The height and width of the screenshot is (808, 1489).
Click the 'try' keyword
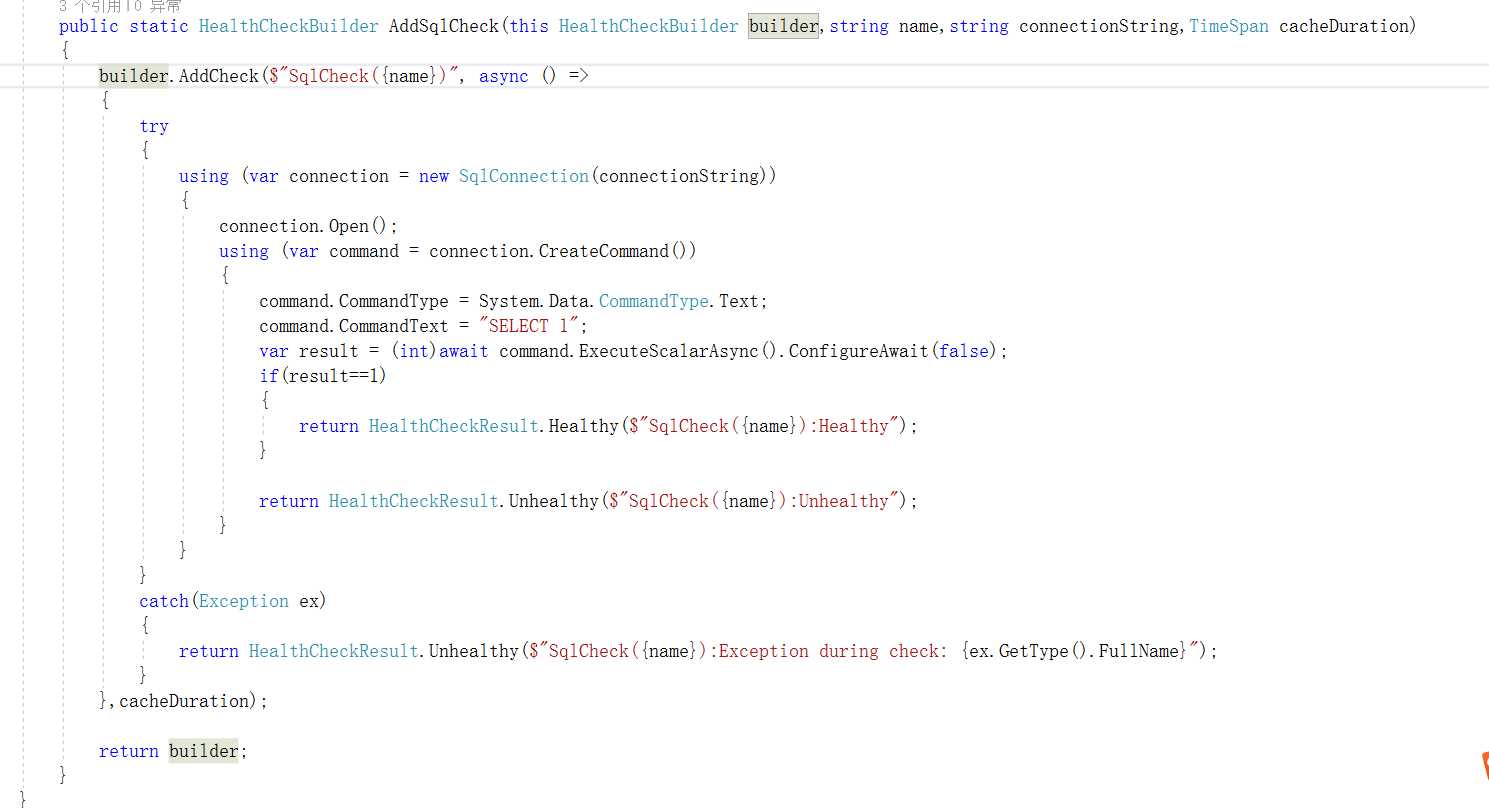coord(154,126)
